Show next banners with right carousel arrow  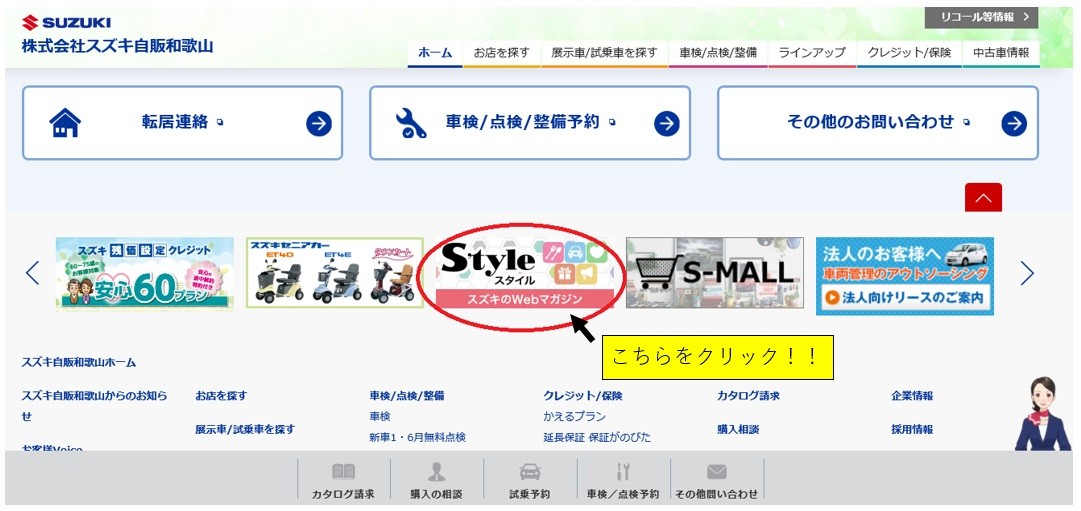point(1027,273)
